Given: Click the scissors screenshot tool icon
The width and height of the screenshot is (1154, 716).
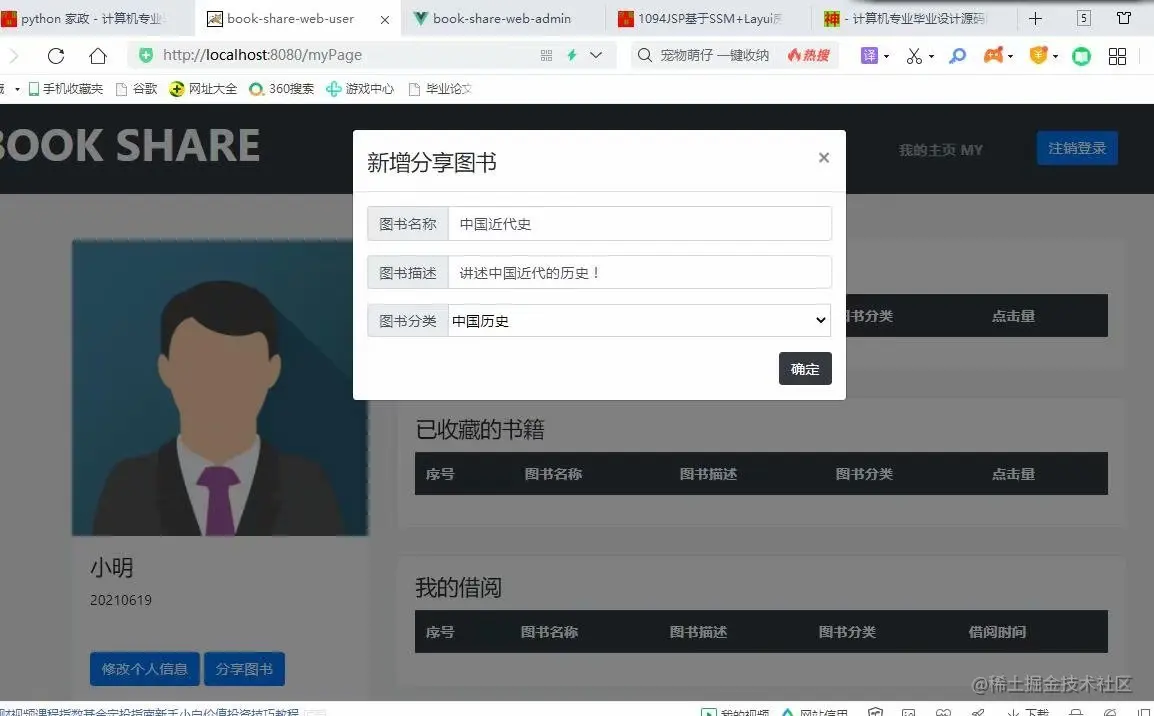Looking at the screenshot, I should coord(914,56).
